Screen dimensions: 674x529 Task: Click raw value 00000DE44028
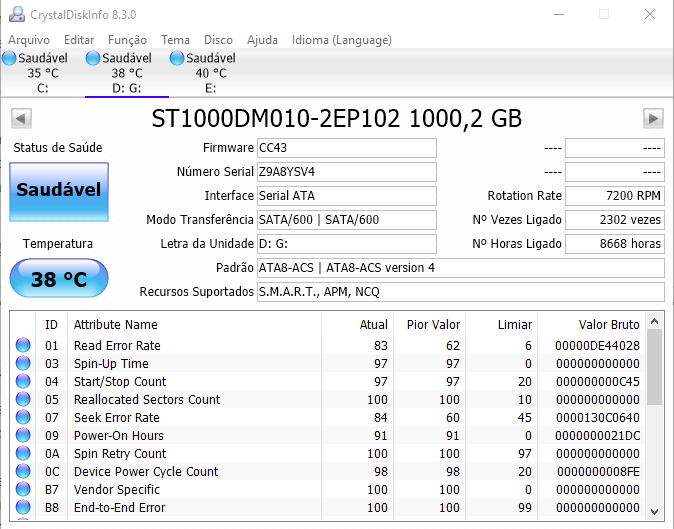tap(597, 346)
